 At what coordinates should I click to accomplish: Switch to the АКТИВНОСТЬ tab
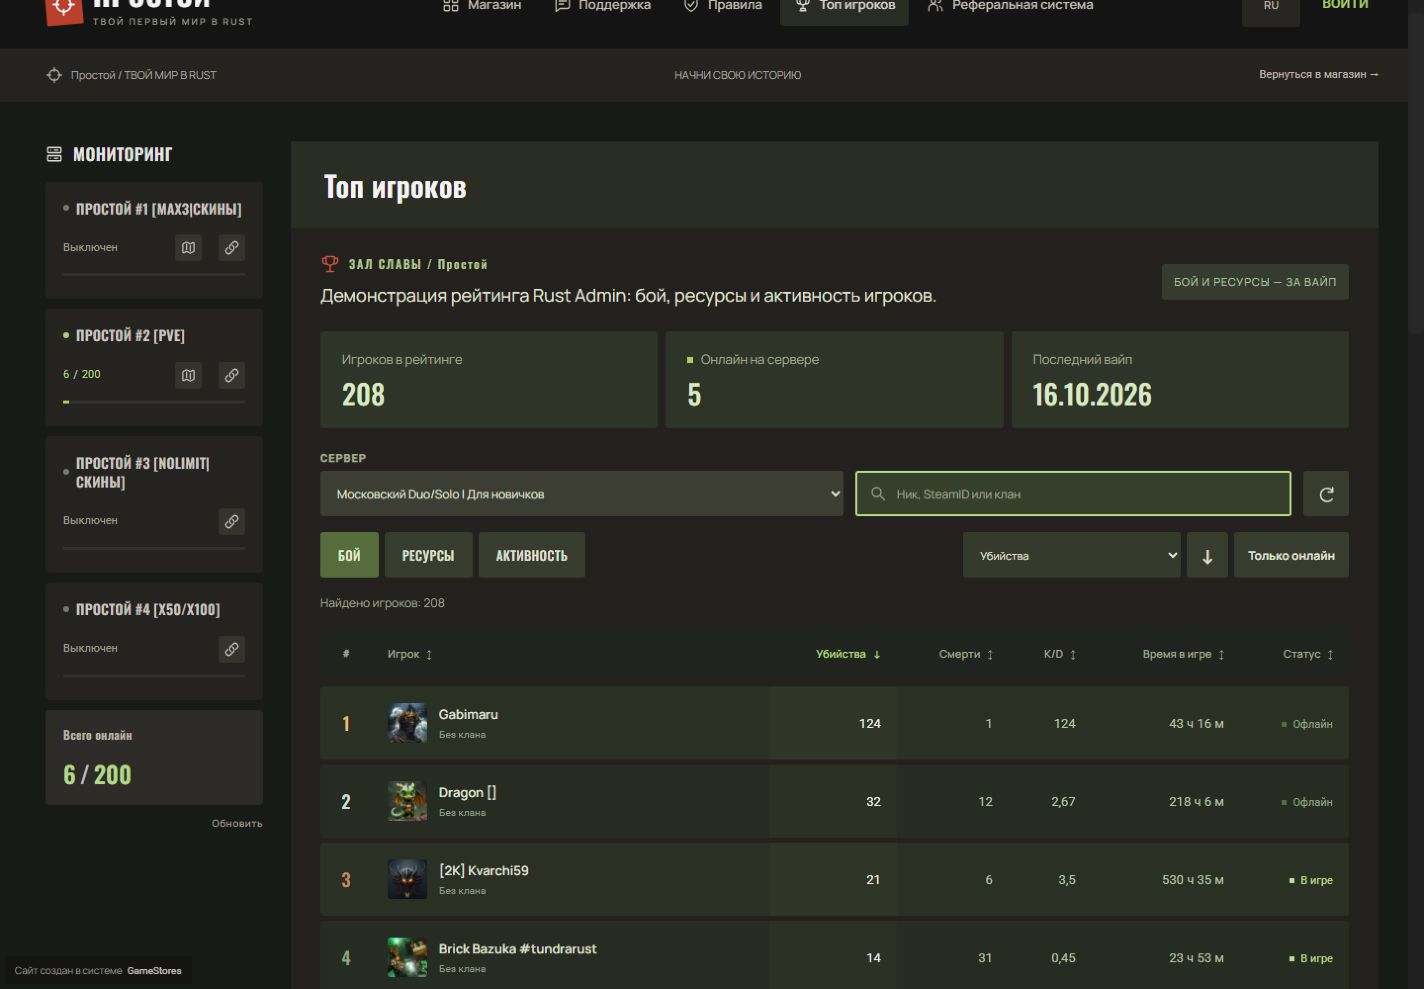532,555
